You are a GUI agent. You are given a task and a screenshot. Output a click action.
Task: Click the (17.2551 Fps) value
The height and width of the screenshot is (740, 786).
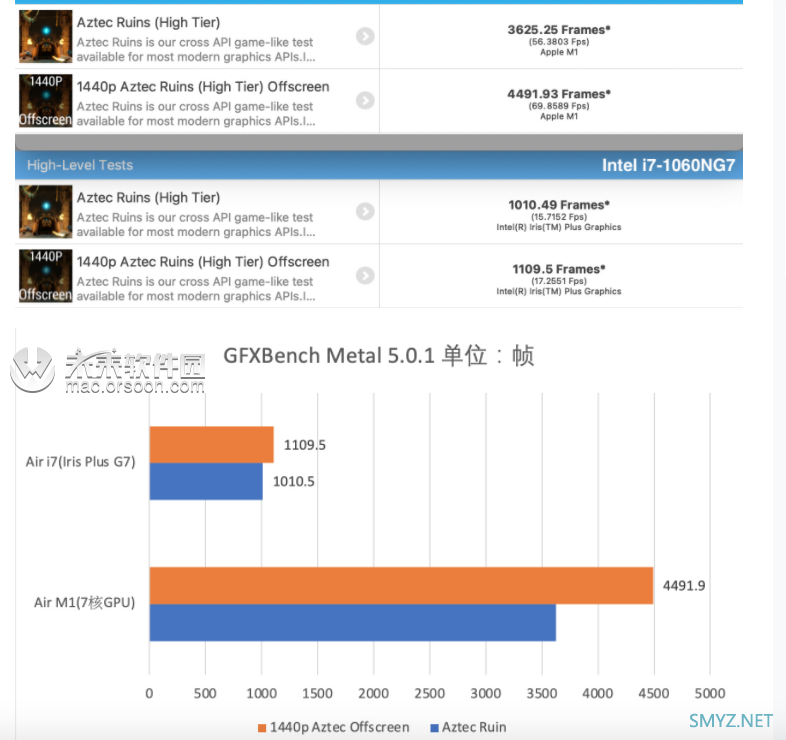click(x=559, y=281)
